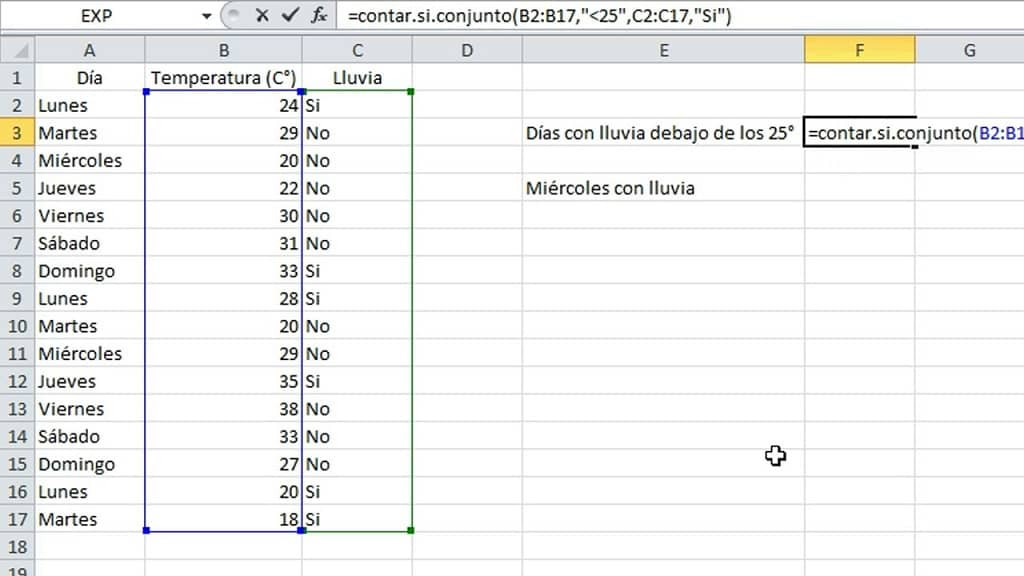Select the highlighted column F header
This screenshot has height=576, width=1024.
859,50
